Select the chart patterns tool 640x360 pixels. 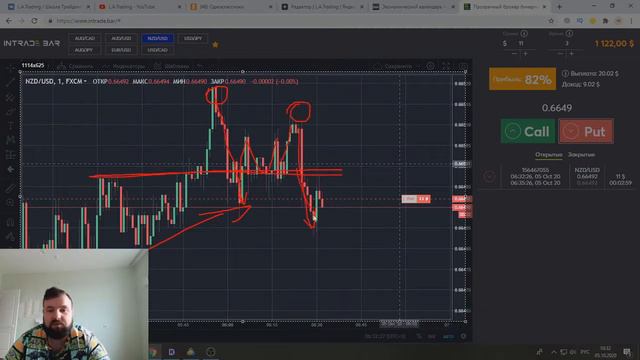pos(10,140)
